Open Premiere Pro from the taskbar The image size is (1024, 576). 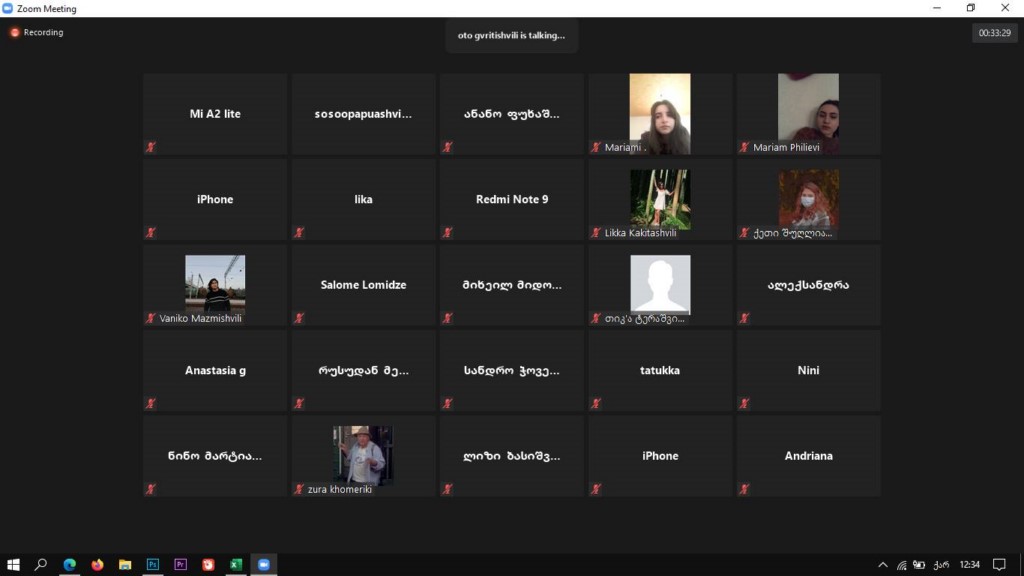point(181,564)
